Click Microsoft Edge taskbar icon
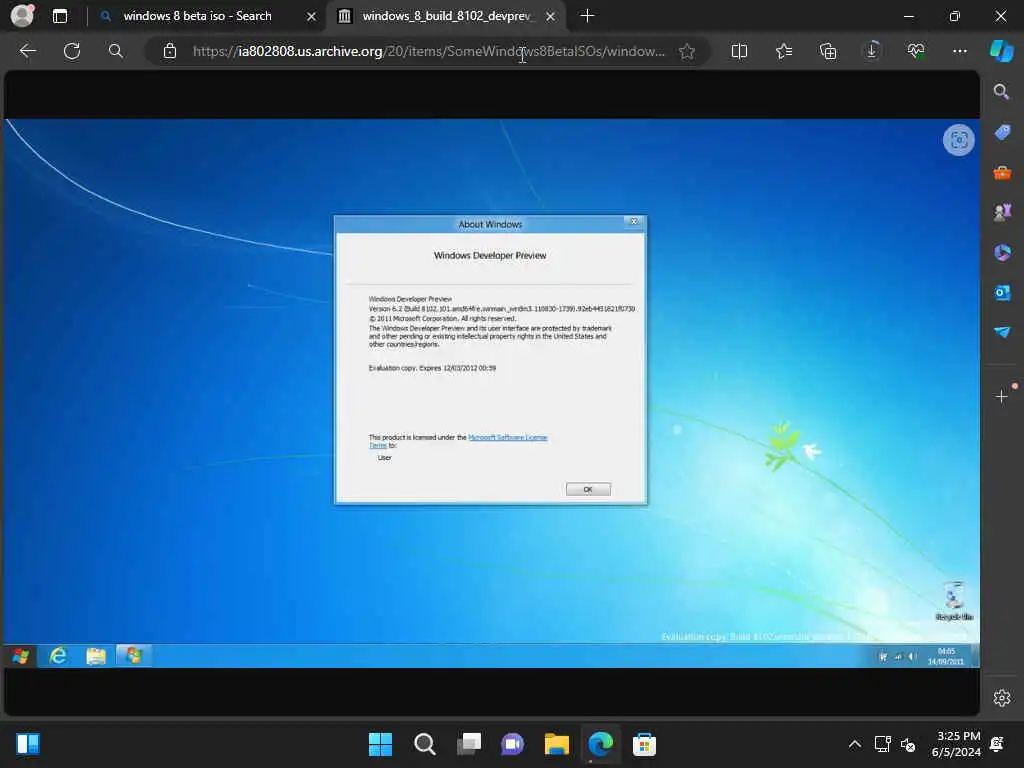Image resolution: width=1024 pixels, height=768 pixels. 600,744
